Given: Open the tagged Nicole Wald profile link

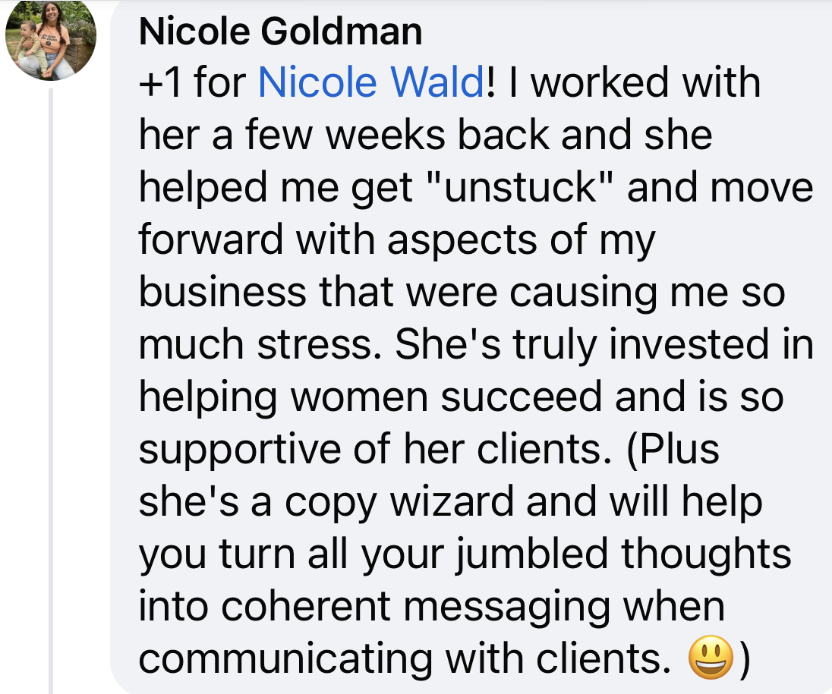Looking at the screenshot, I should pos(371,83).
